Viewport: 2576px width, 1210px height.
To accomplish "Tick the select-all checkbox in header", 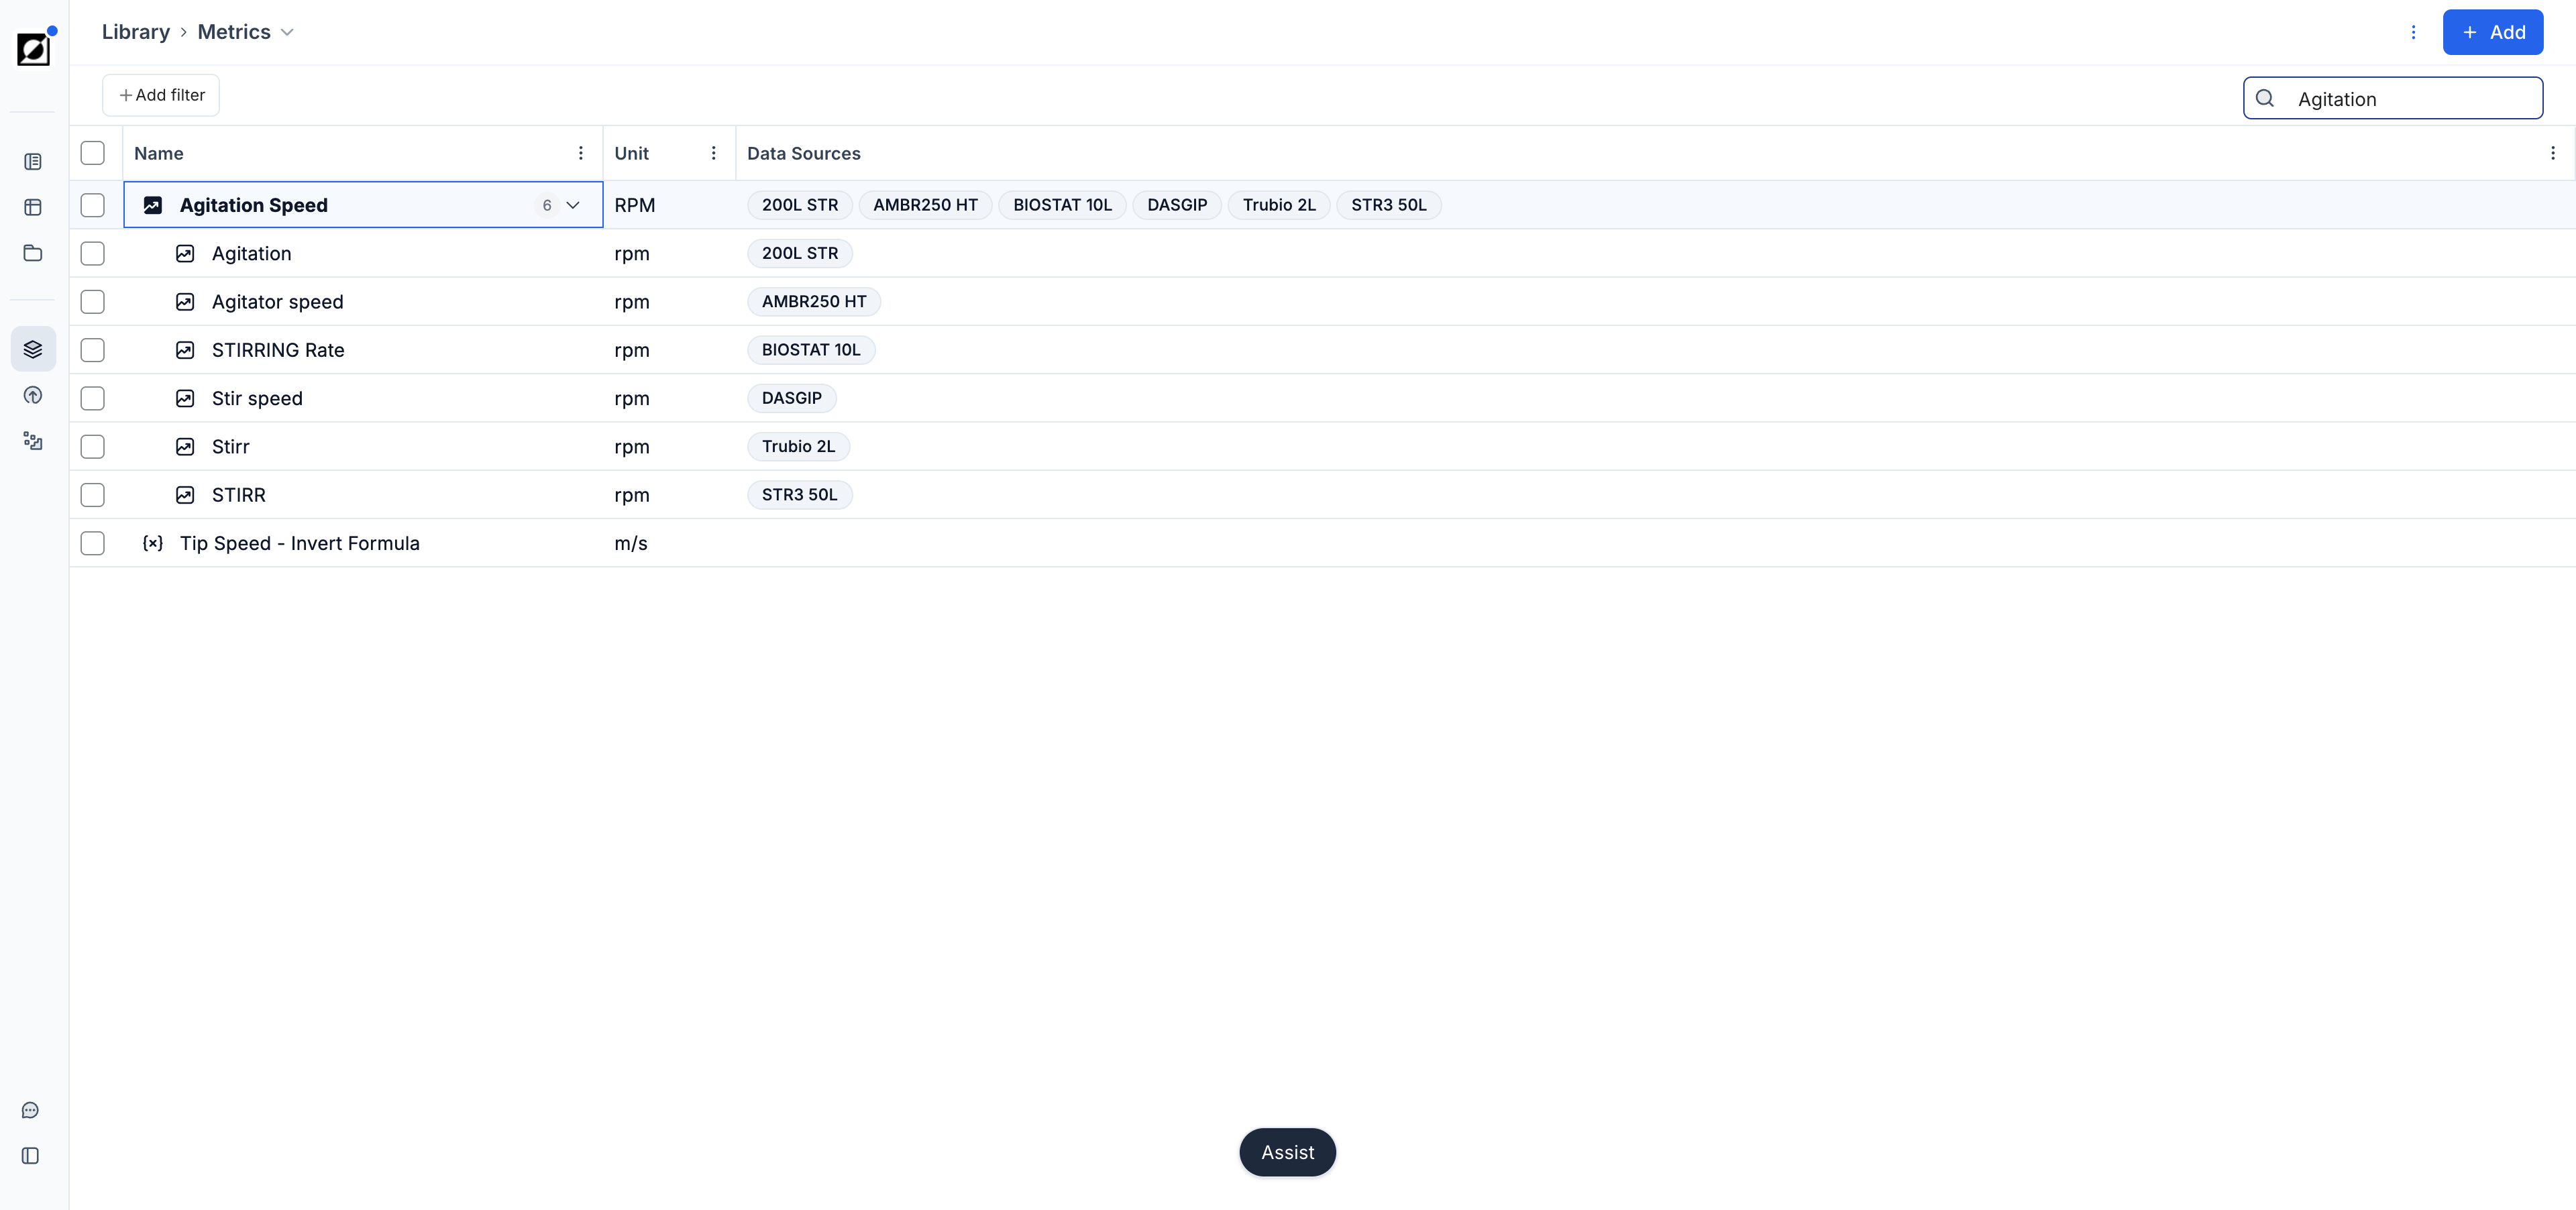I will coord(93,153).
